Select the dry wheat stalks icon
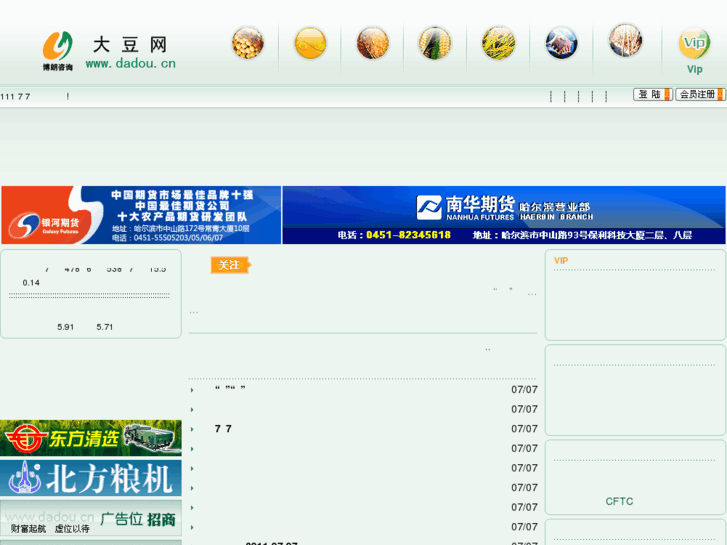This screenshot has height=545, width=727. click(625, 40)
